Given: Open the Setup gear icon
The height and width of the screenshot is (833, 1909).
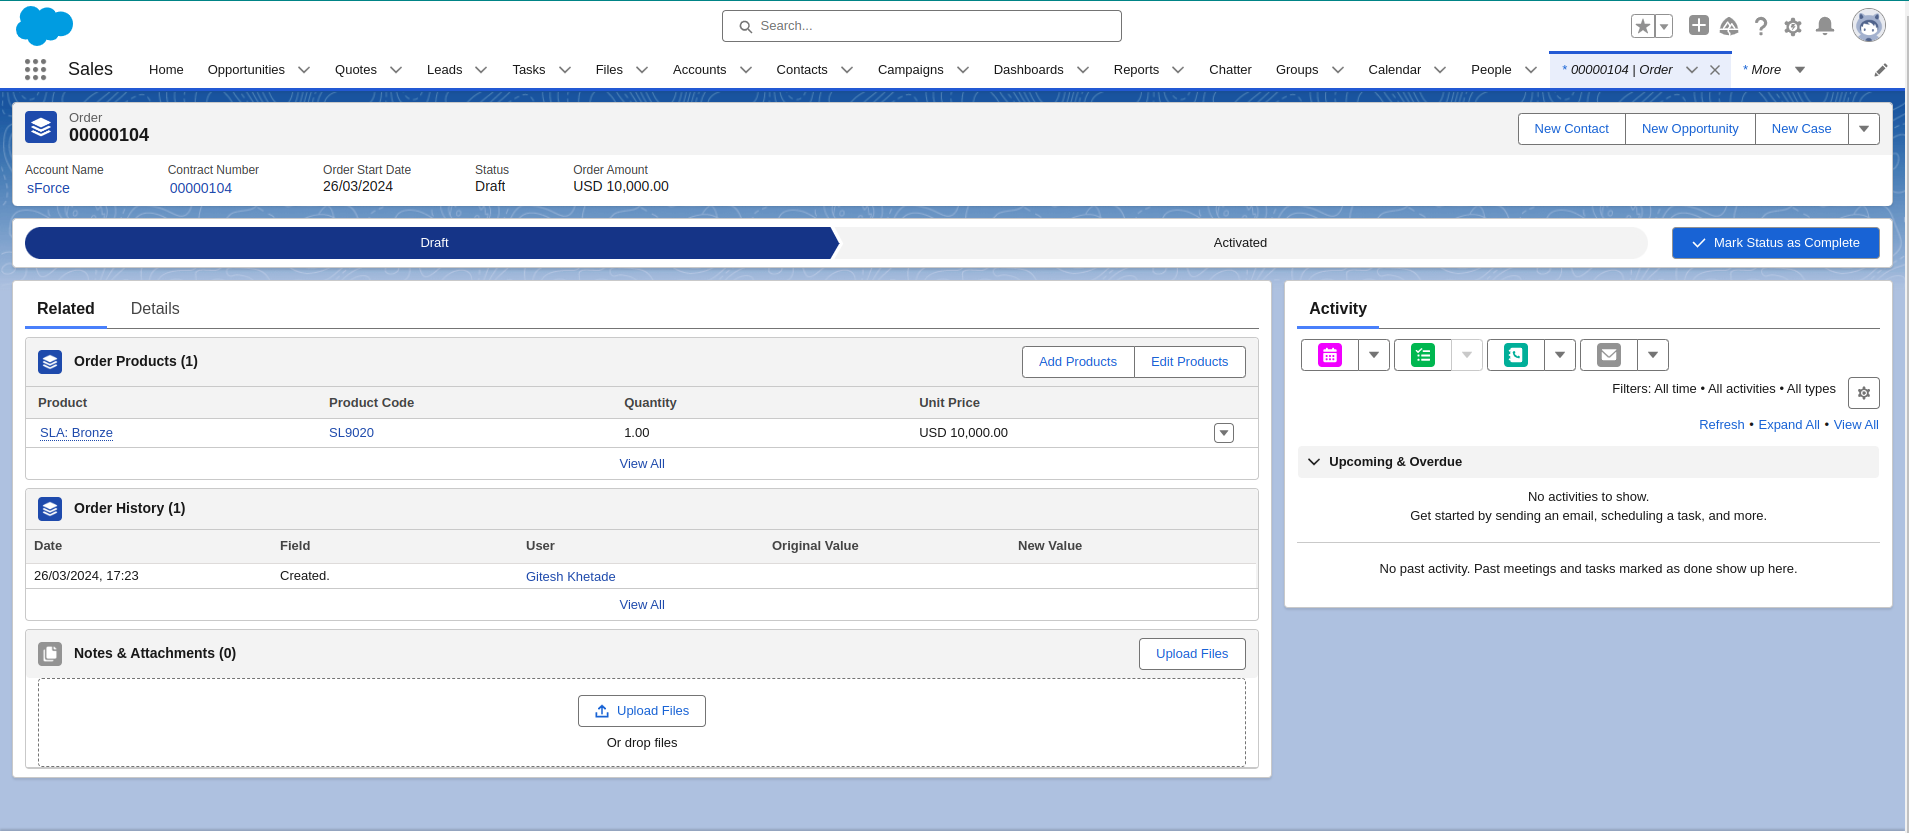Looking at the screenshot, I should pos(1793,26).
